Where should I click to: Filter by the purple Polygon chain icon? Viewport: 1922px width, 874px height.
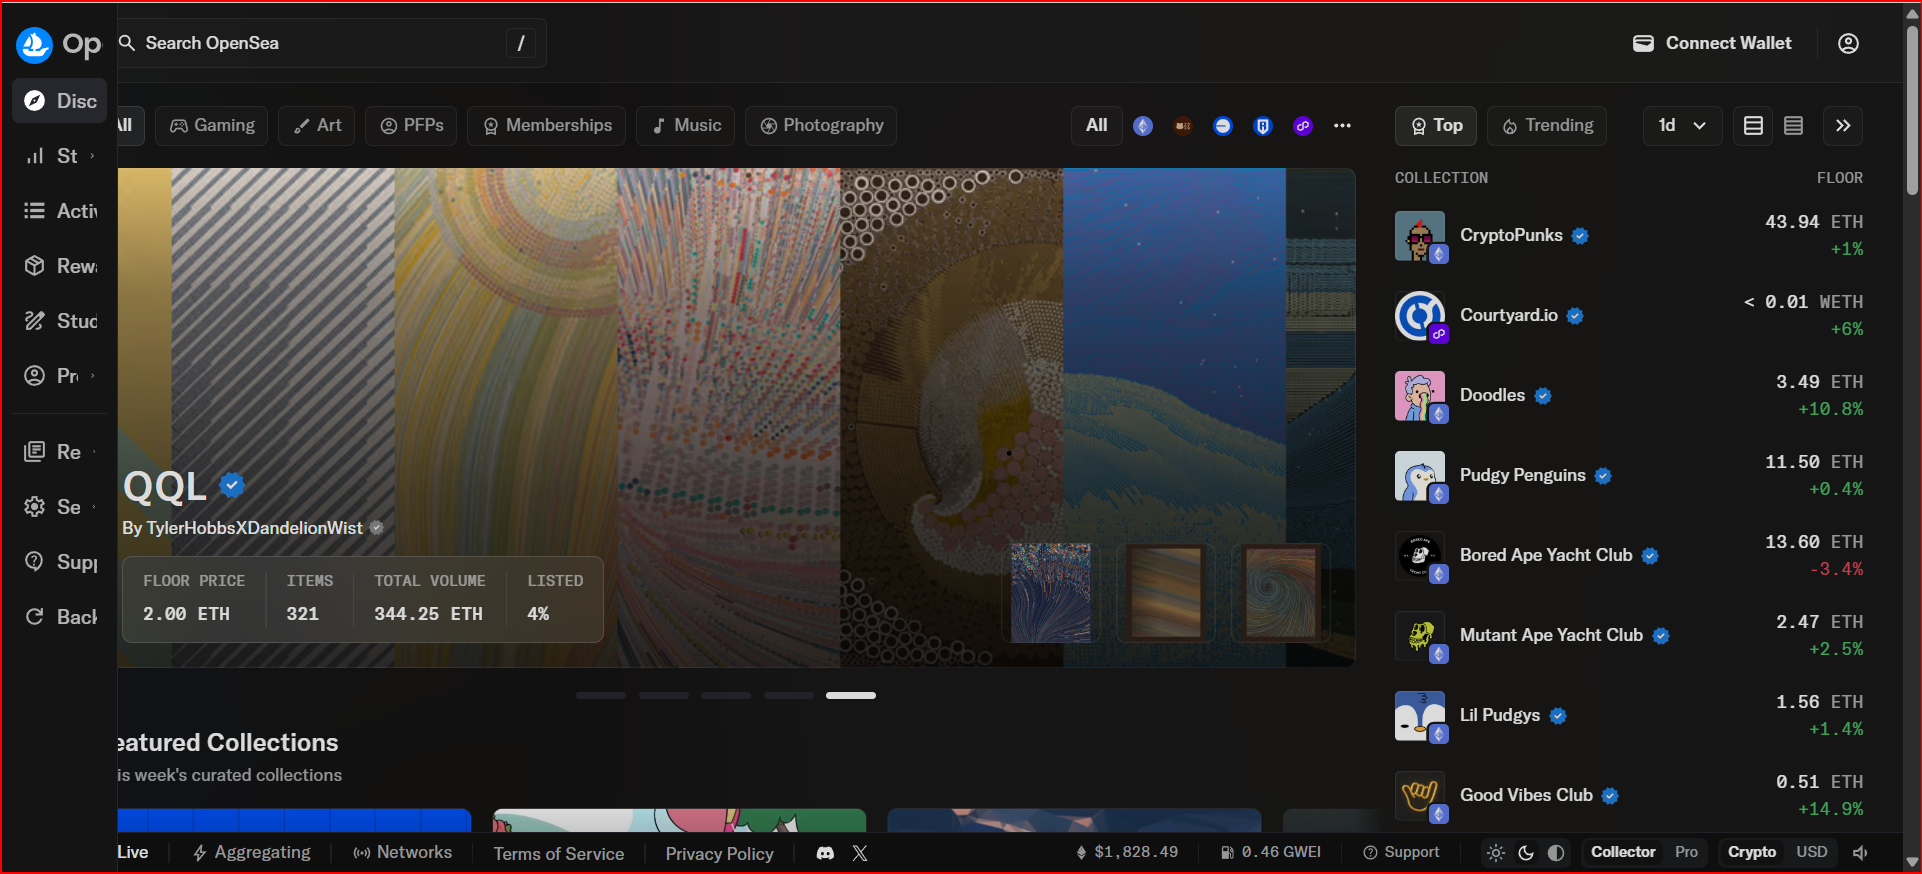pyautogui.click(x=1303, y=126)
